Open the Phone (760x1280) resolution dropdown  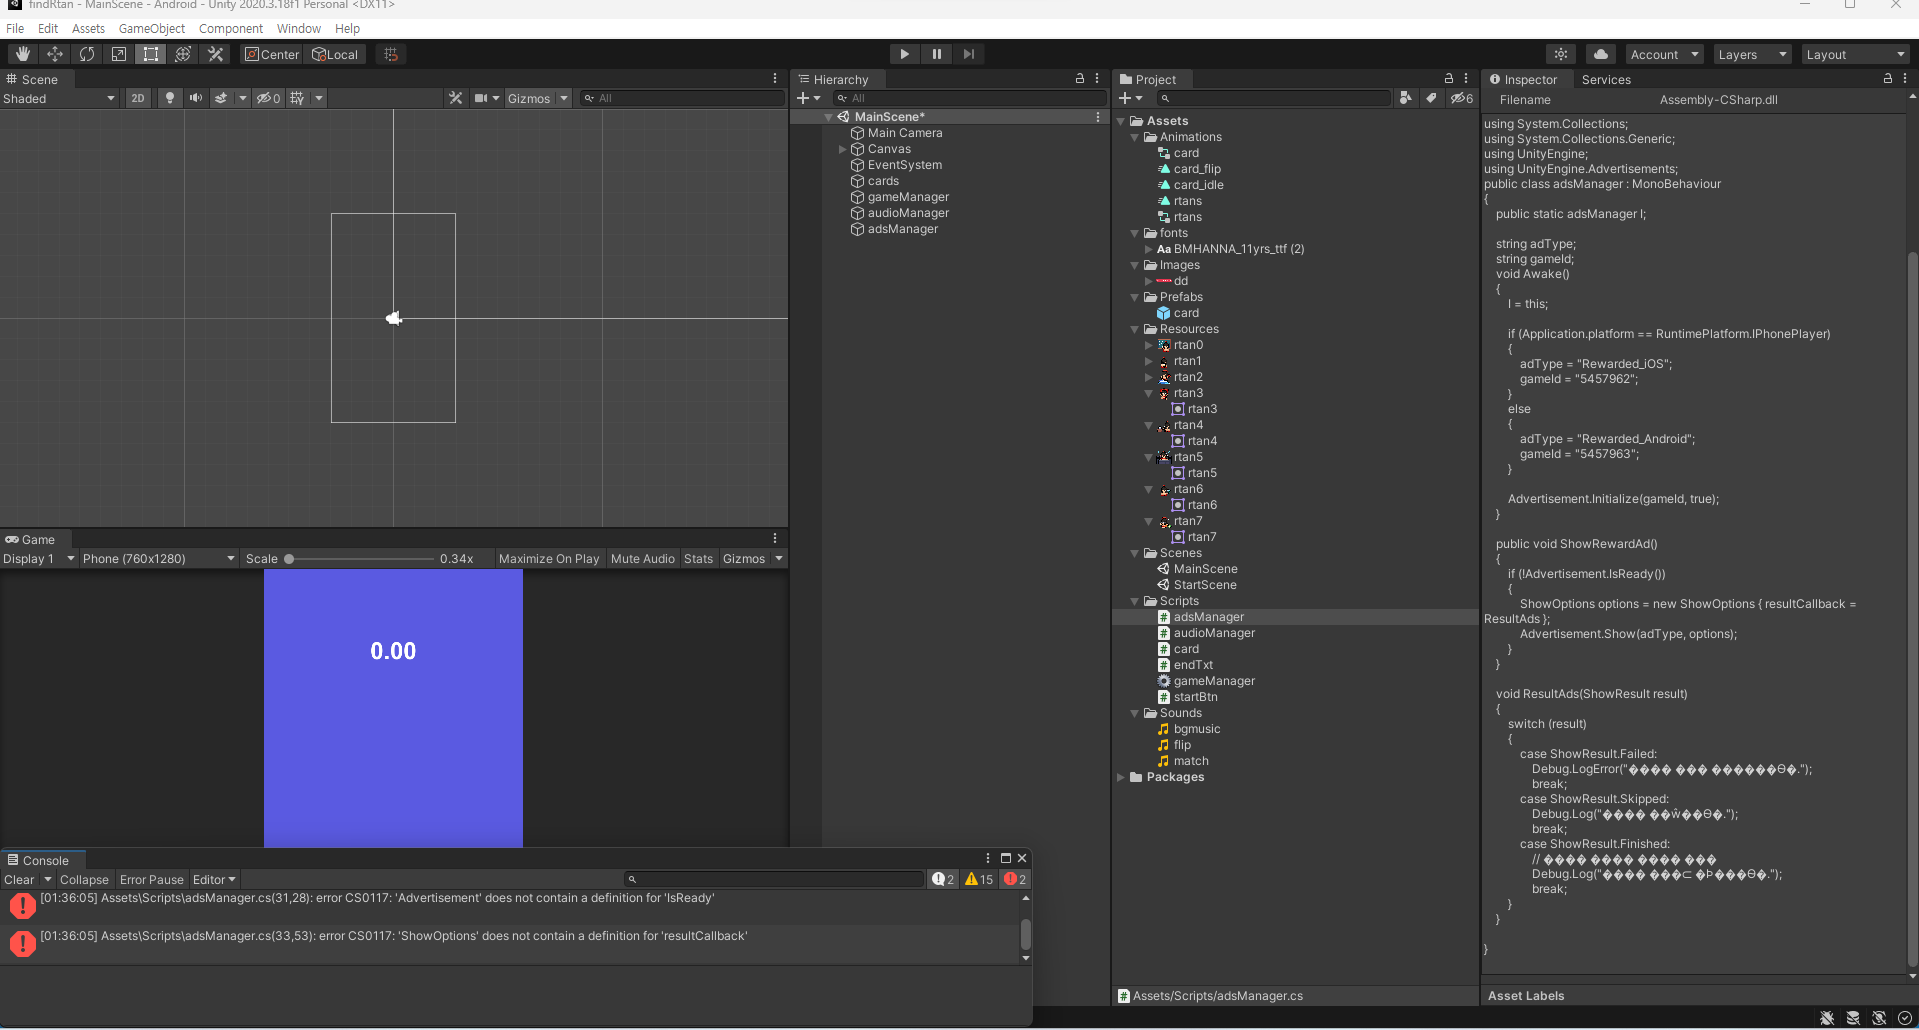pos(159,559)
